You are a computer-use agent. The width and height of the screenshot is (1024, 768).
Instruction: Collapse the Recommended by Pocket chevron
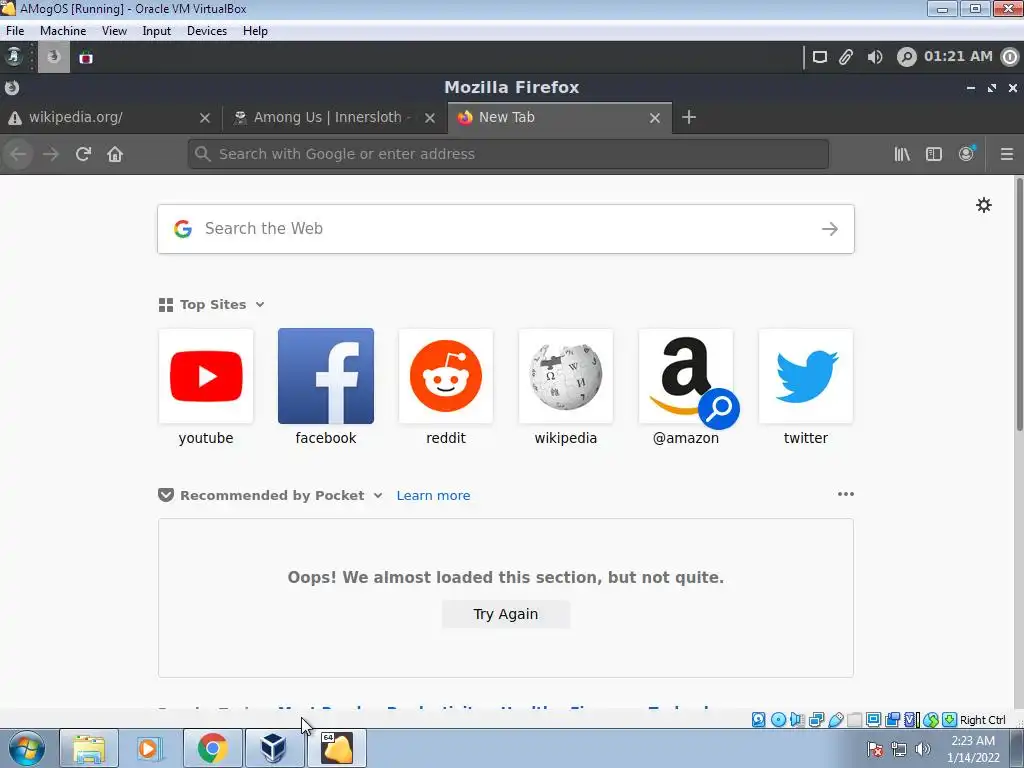click(377, 495)
